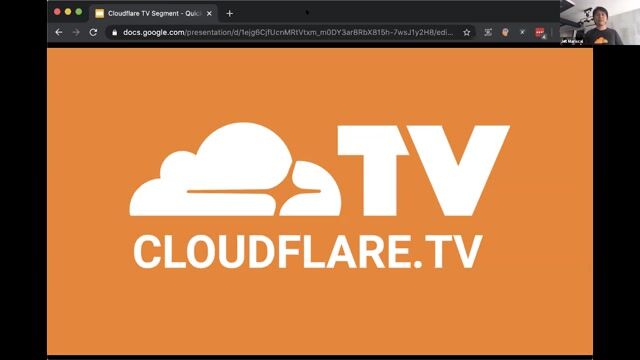
Task: Click the green fullscreen window button
Action: 79,12
